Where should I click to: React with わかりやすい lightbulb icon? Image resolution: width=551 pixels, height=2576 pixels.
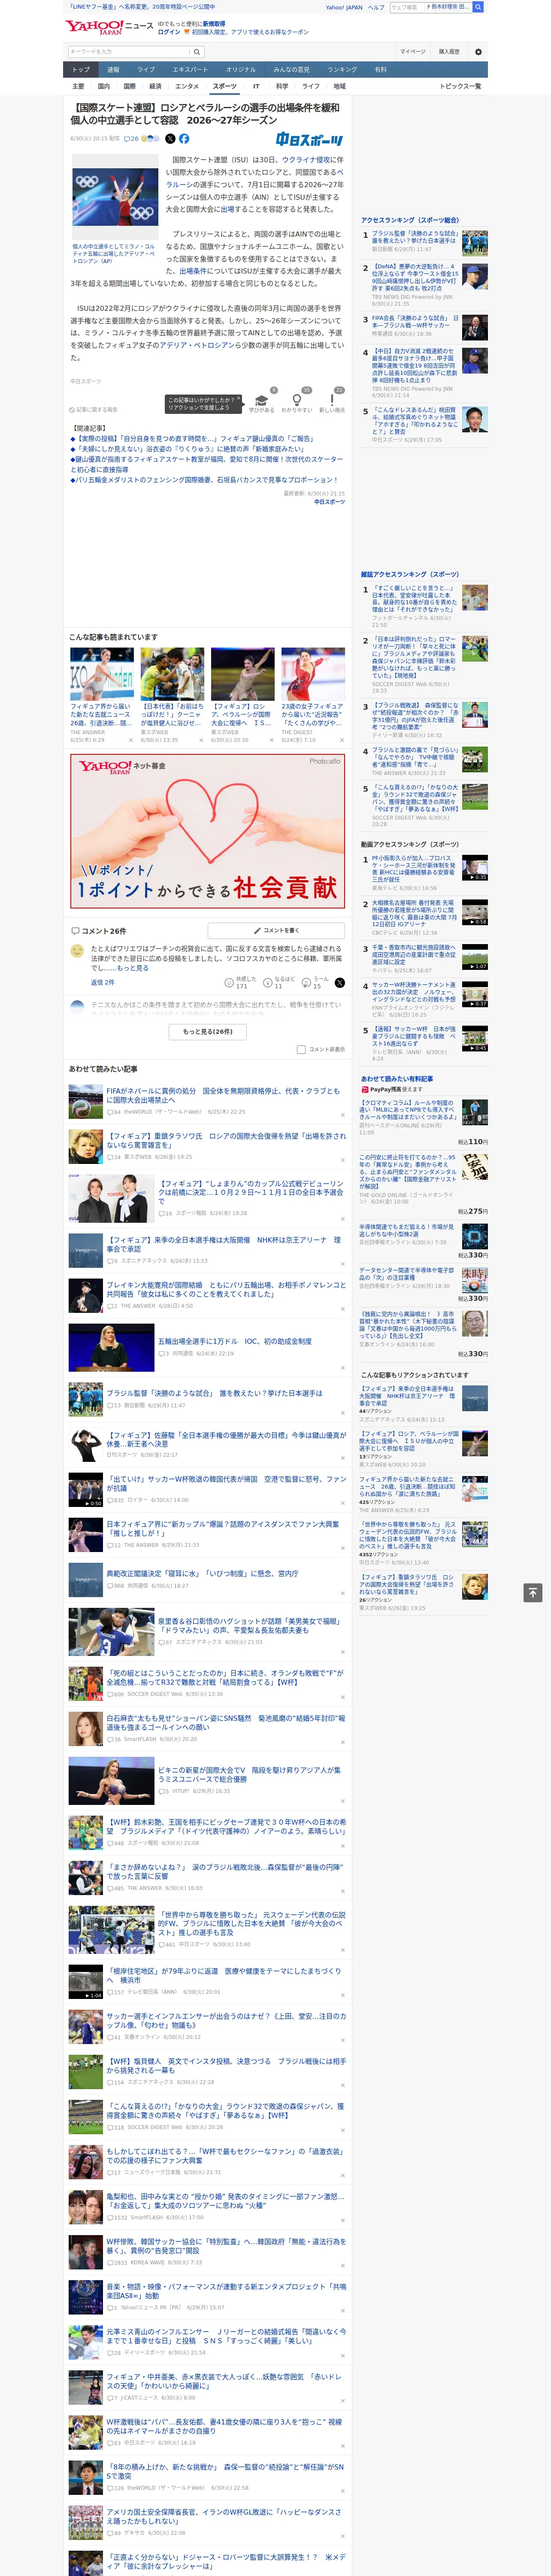297,400
